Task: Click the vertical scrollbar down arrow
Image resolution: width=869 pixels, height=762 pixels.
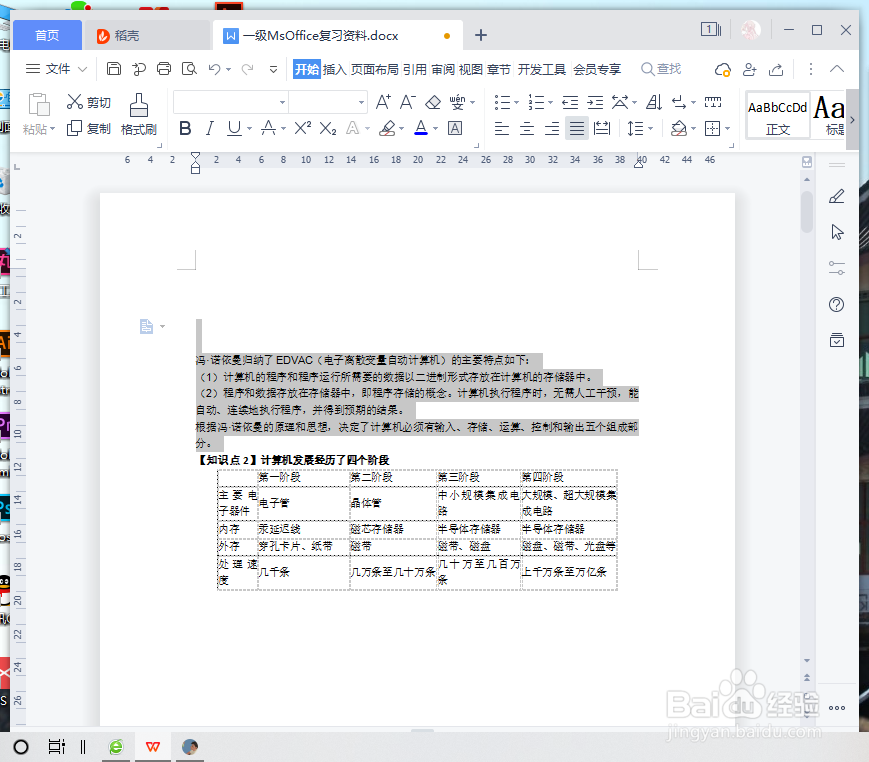Action: pos(807,660)
